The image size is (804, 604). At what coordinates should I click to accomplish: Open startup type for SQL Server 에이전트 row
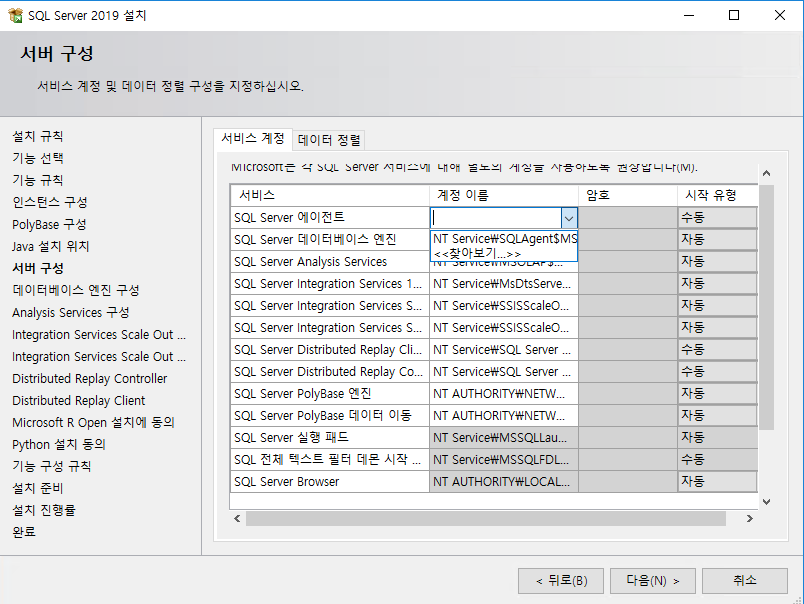click(717, 217)
